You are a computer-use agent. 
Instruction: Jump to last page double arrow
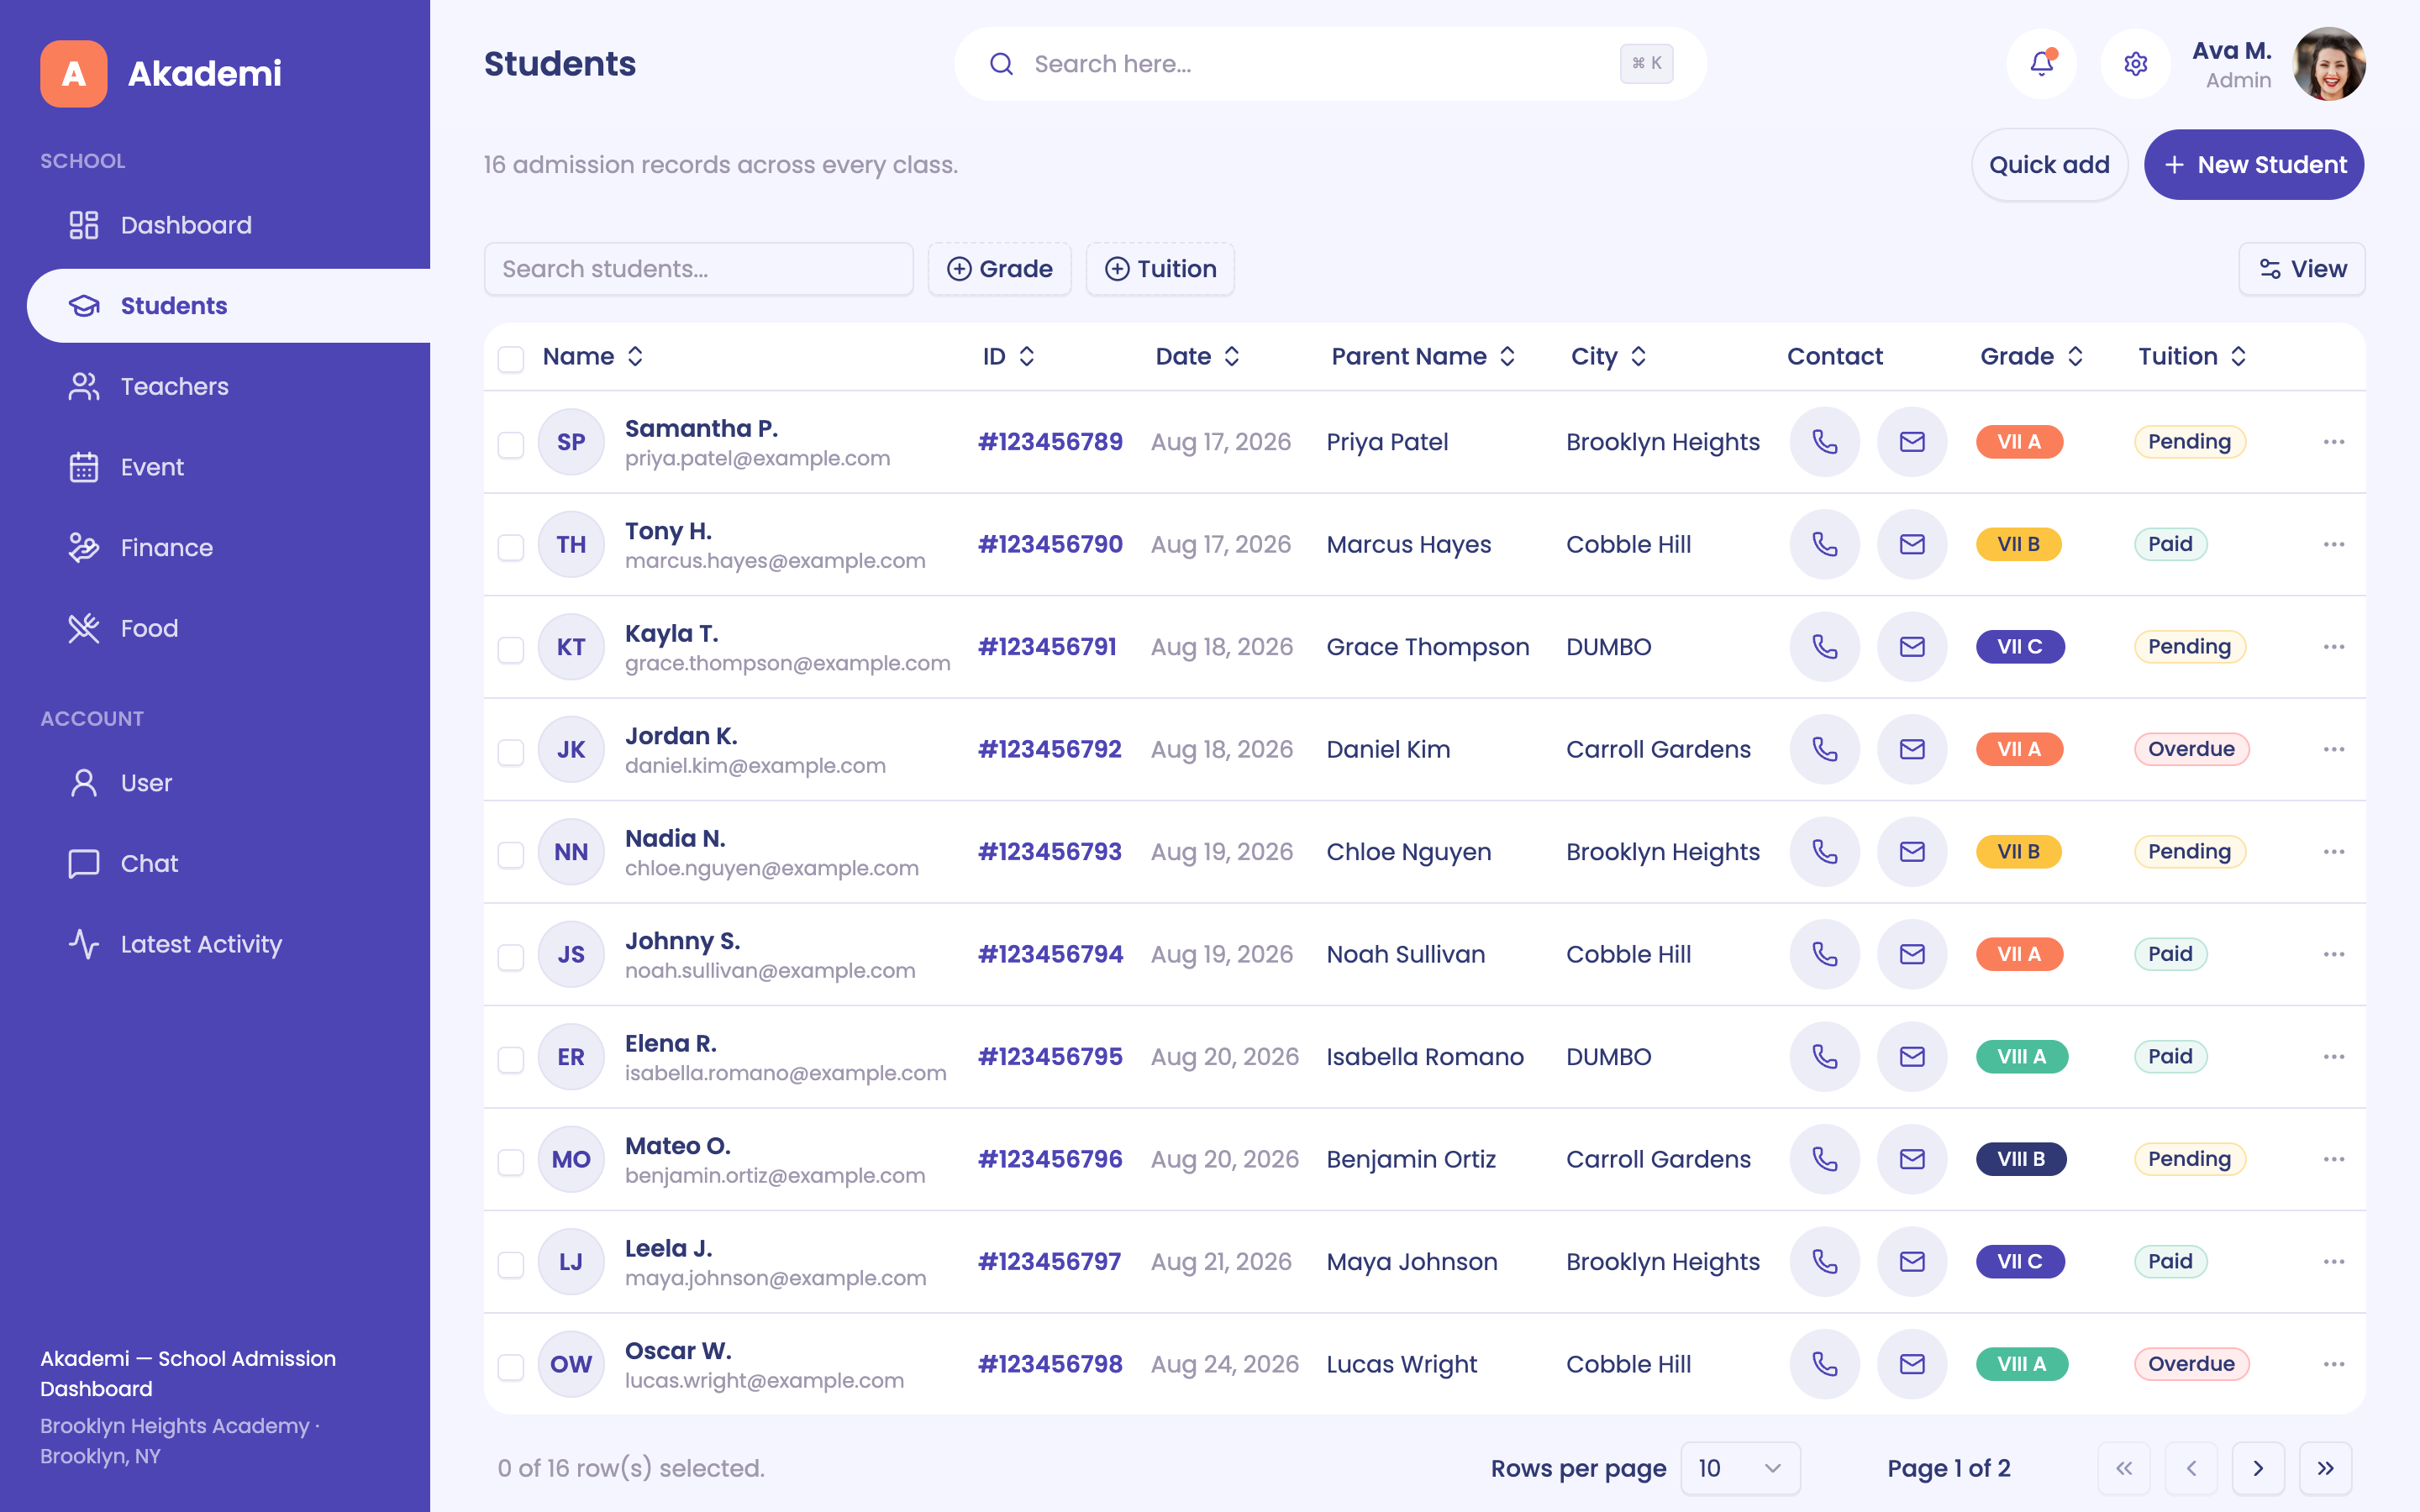pos(2325,1468)
